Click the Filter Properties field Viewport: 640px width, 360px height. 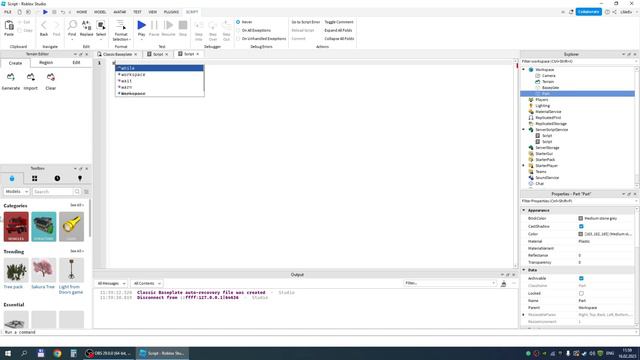pyautogui.click(x=578, y=201)
